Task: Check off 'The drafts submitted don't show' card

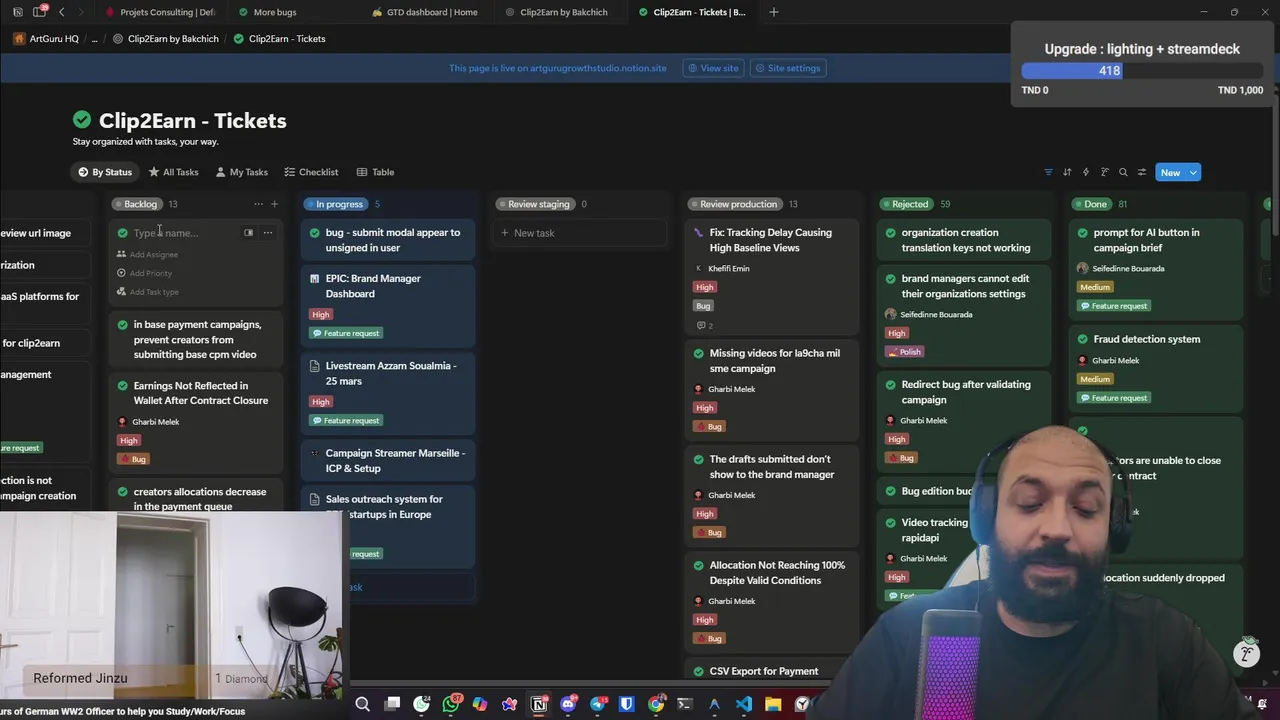Action: (699, 459)
